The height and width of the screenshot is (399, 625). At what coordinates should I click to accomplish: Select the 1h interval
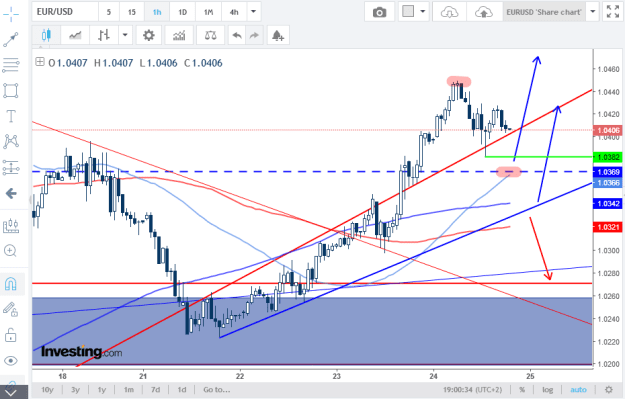(x=157, y=12)
